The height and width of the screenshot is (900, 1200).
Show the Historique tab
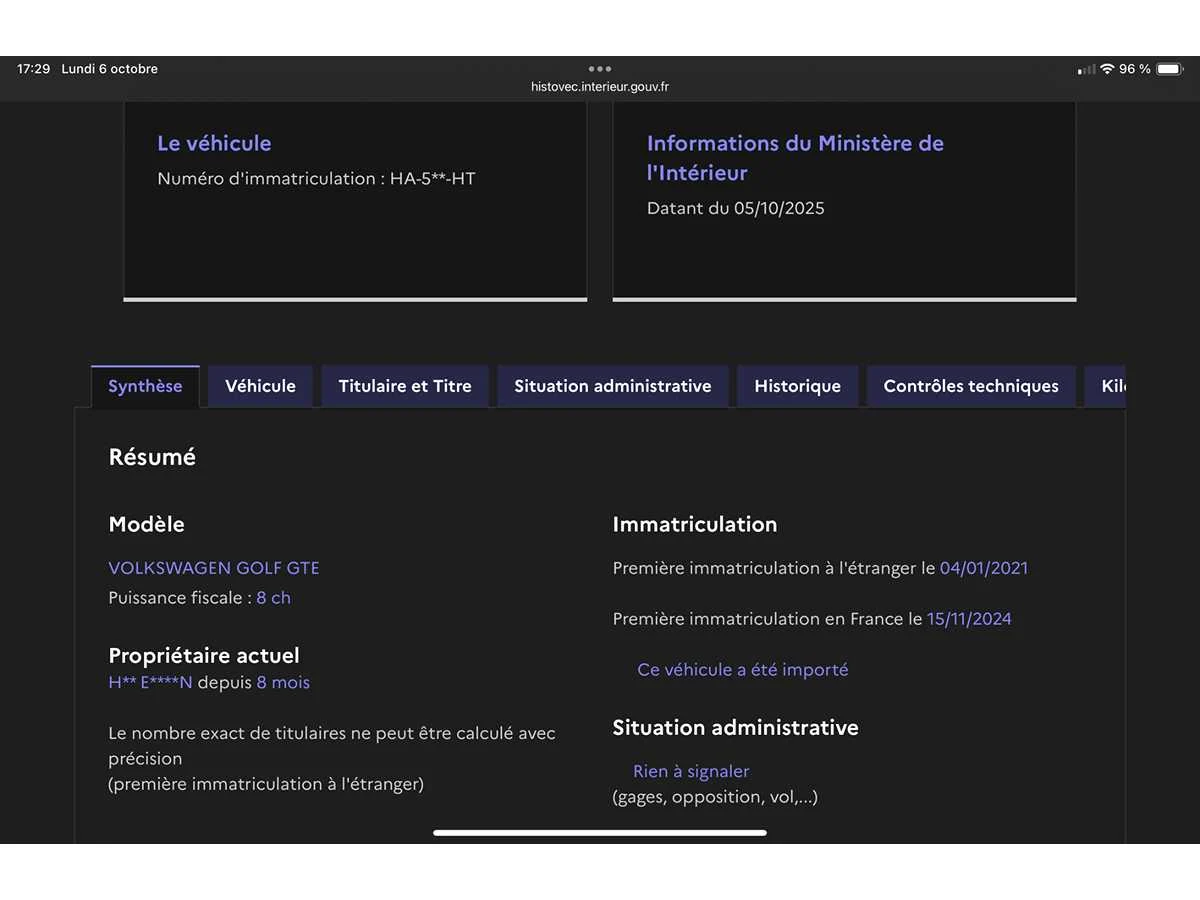coord(797,386)
